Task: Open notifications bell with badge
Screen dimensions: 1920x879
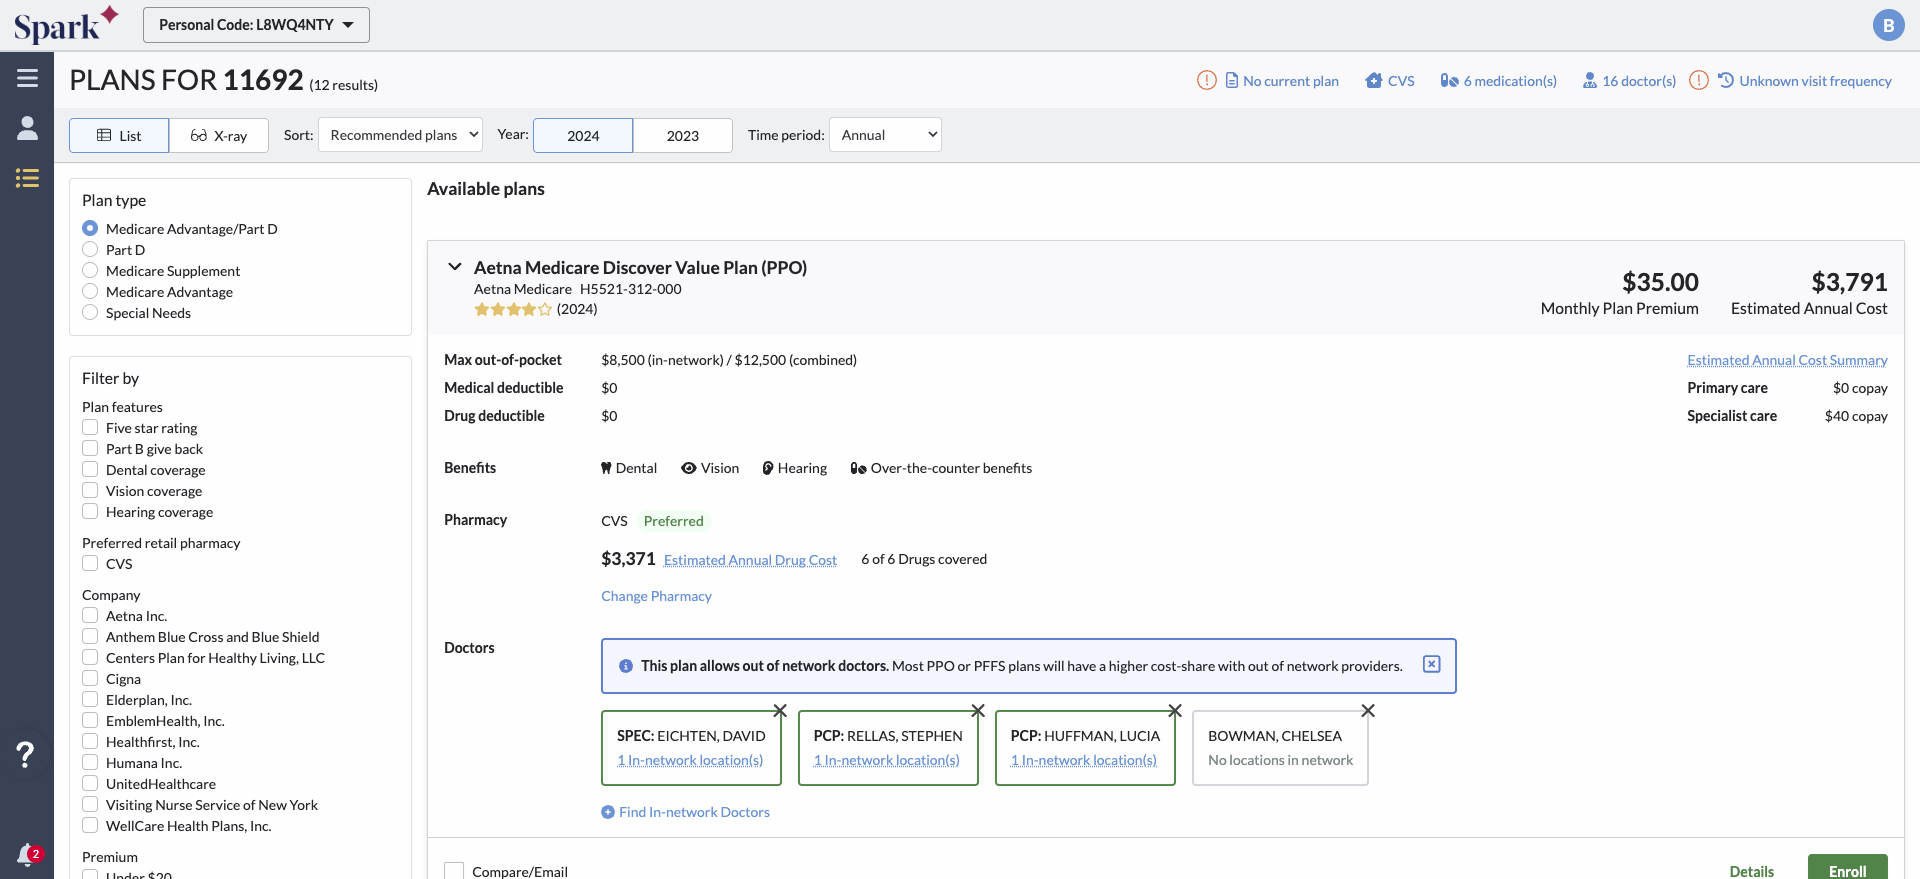Action: click(x=27, y=855)
